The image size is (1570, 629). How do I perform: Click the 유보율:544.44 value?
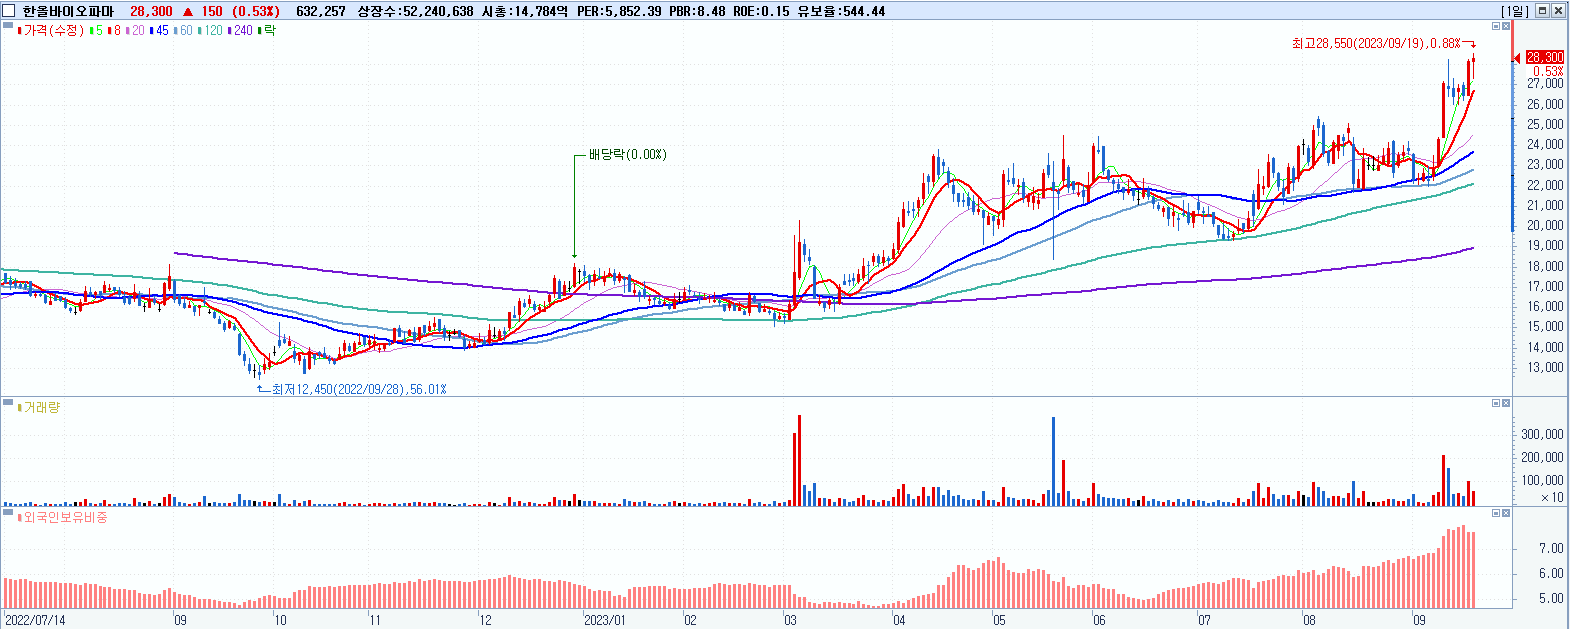click(x=841, y=11)
